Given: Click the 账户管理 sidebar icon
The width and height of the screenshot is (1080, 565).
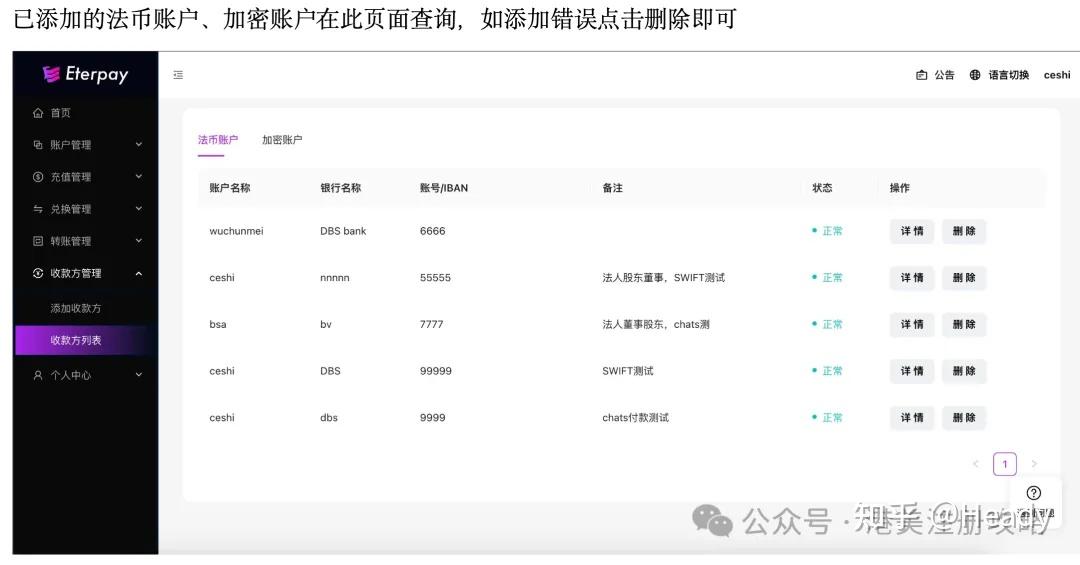Looking at the screenshot, I should pyautogui.click(x=38, y=145).
